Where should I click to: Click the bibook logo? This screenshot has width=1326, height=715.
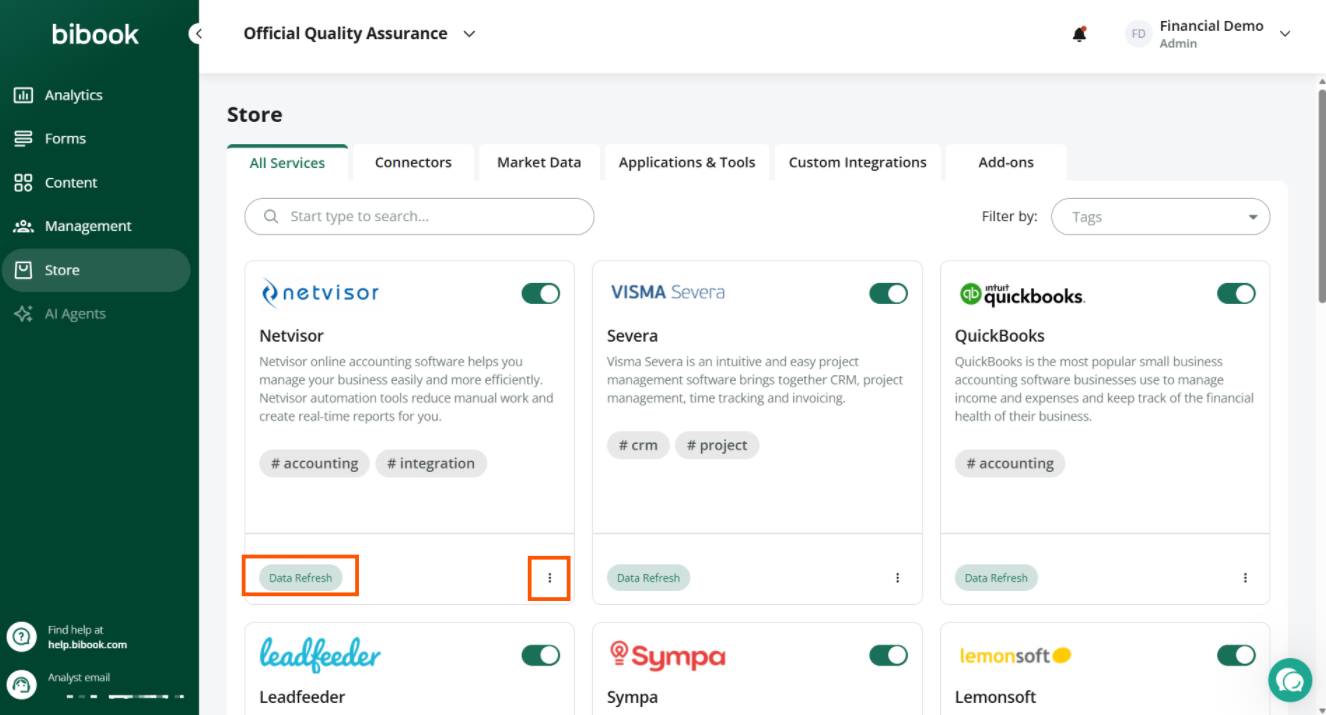pos(95,34)
